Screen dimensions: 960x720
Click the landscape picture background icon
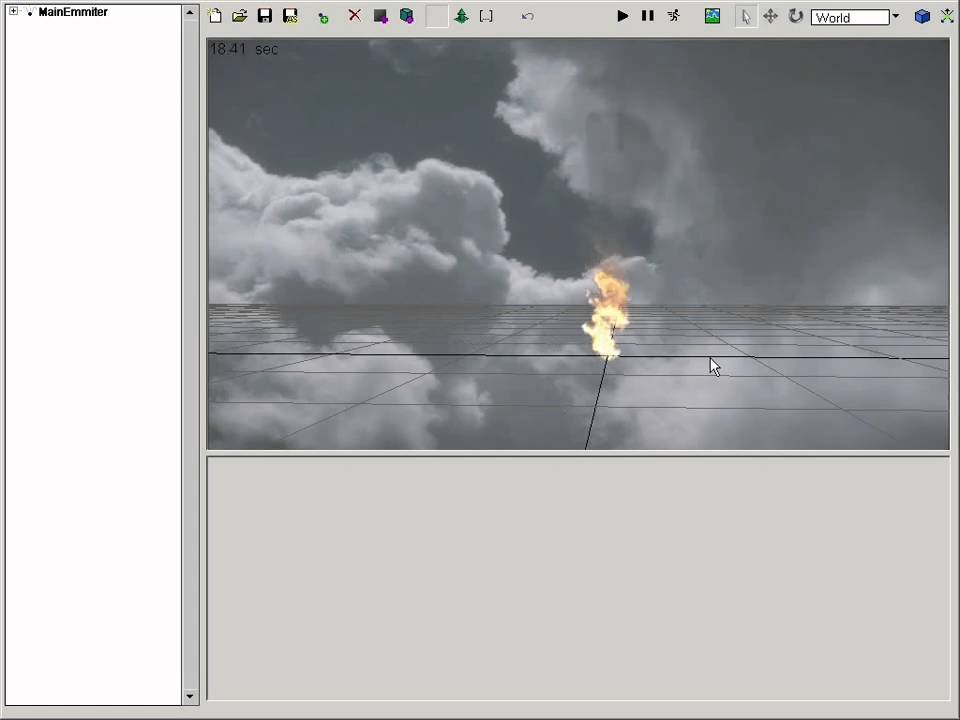click(712, 16)
